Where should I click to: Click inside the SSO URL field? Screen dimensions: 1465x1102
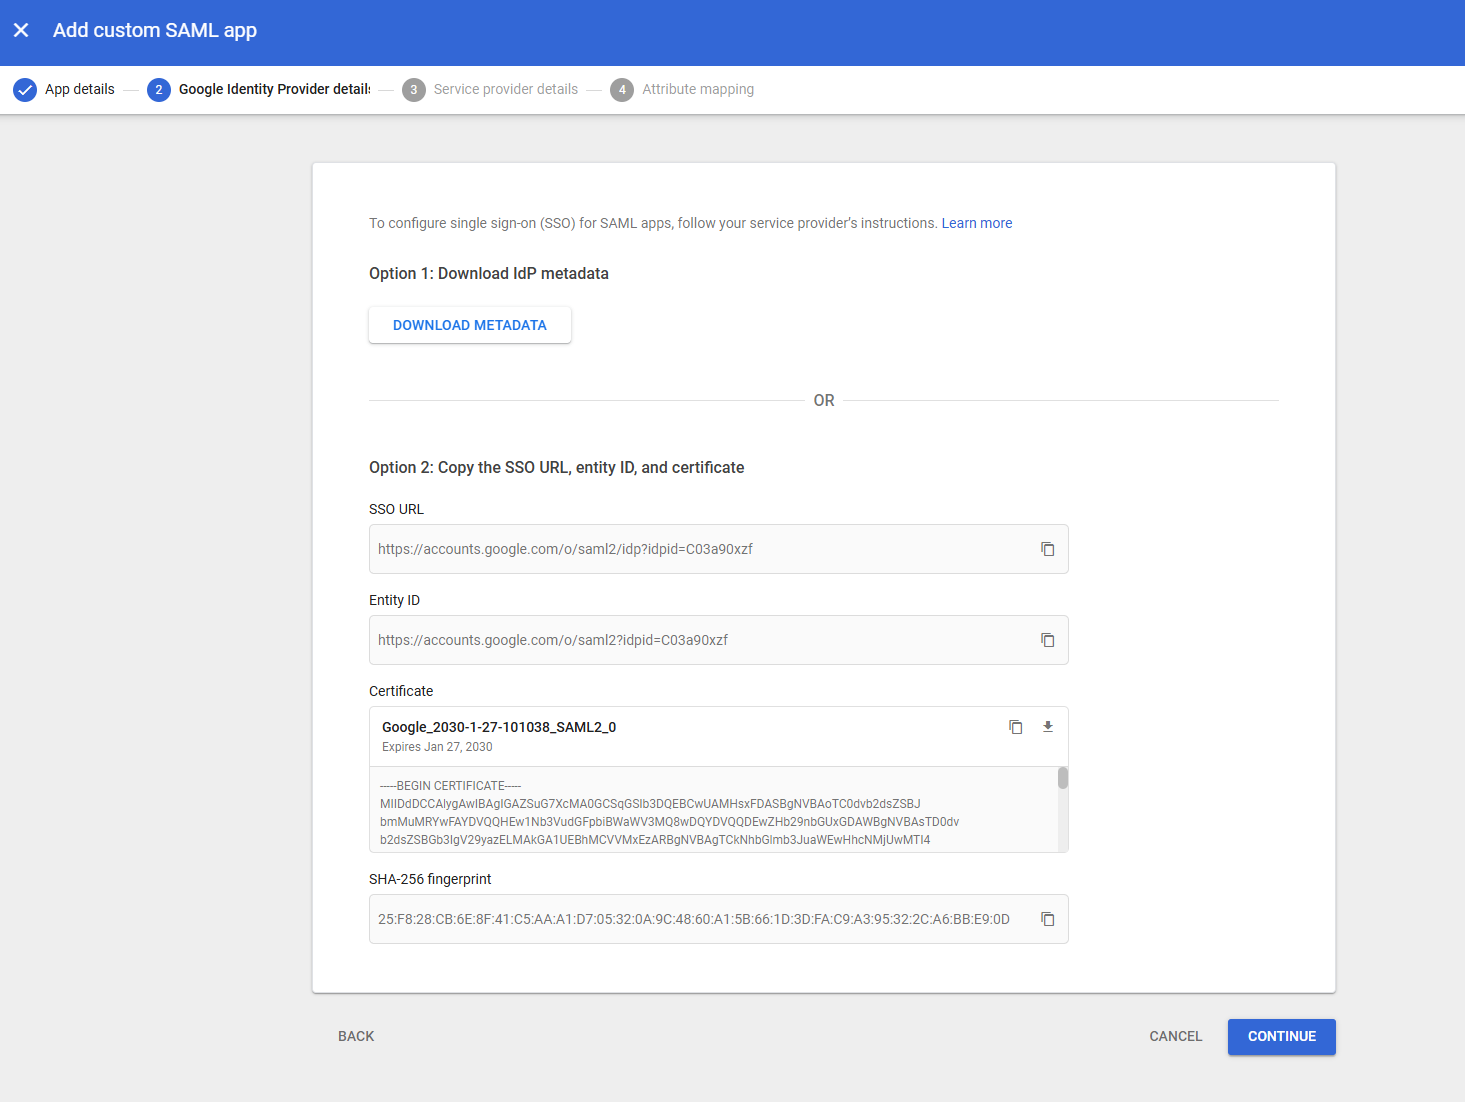pos(700,549)
